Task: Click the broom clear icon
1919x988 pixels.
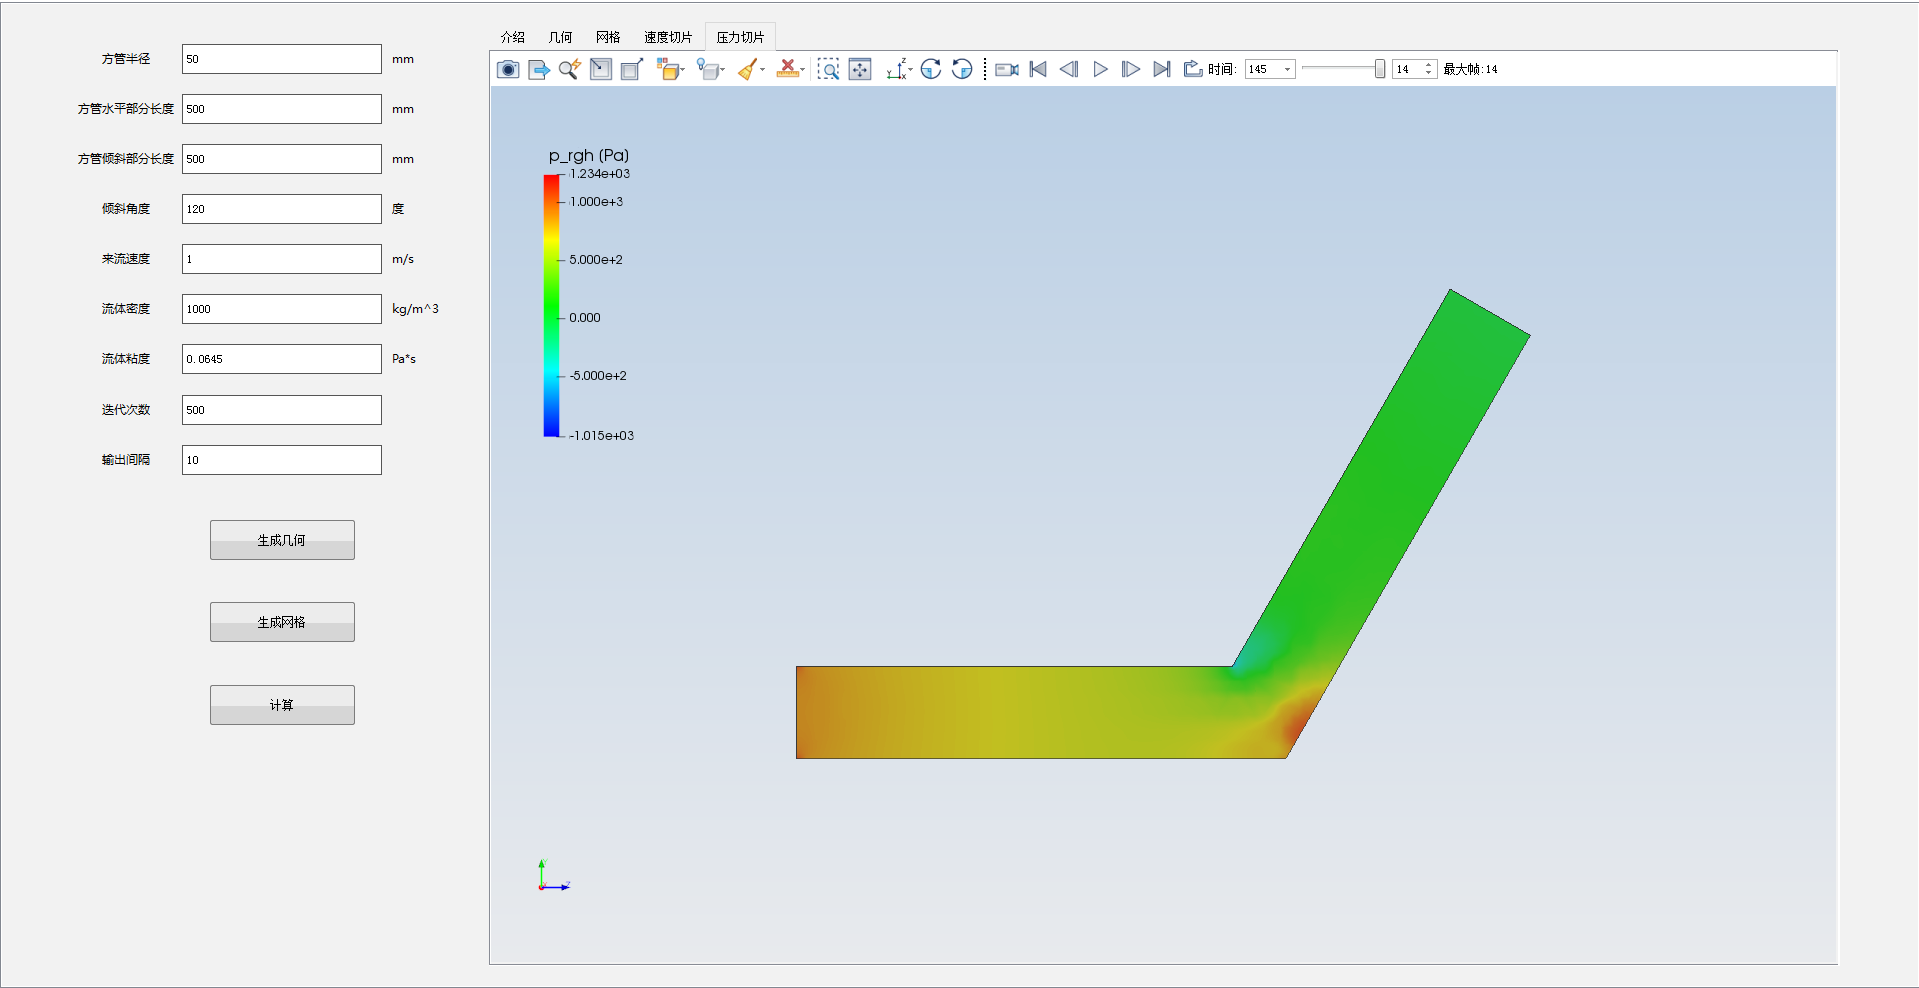Action: pyautogui.click(x=747, y=69)
